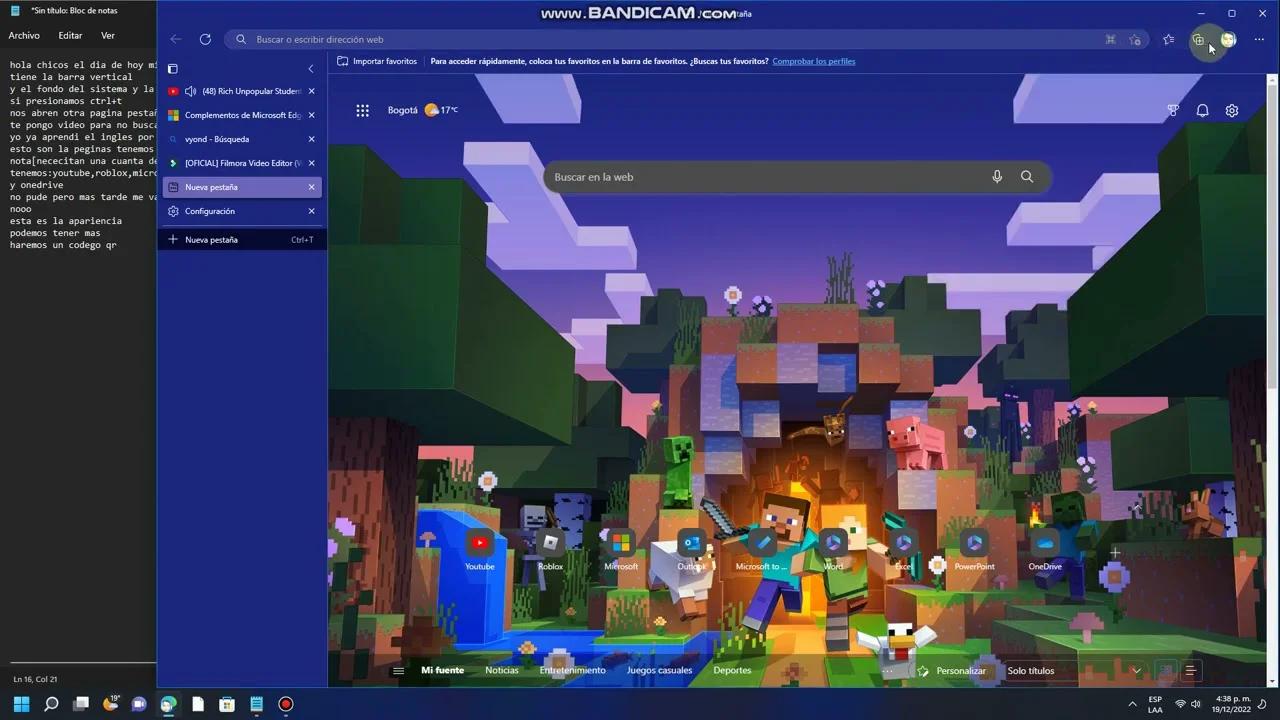The width and height of the screenshot is (1280, 720).
Task: Open the Rewards trophy icon
Action: (1173, 111)
